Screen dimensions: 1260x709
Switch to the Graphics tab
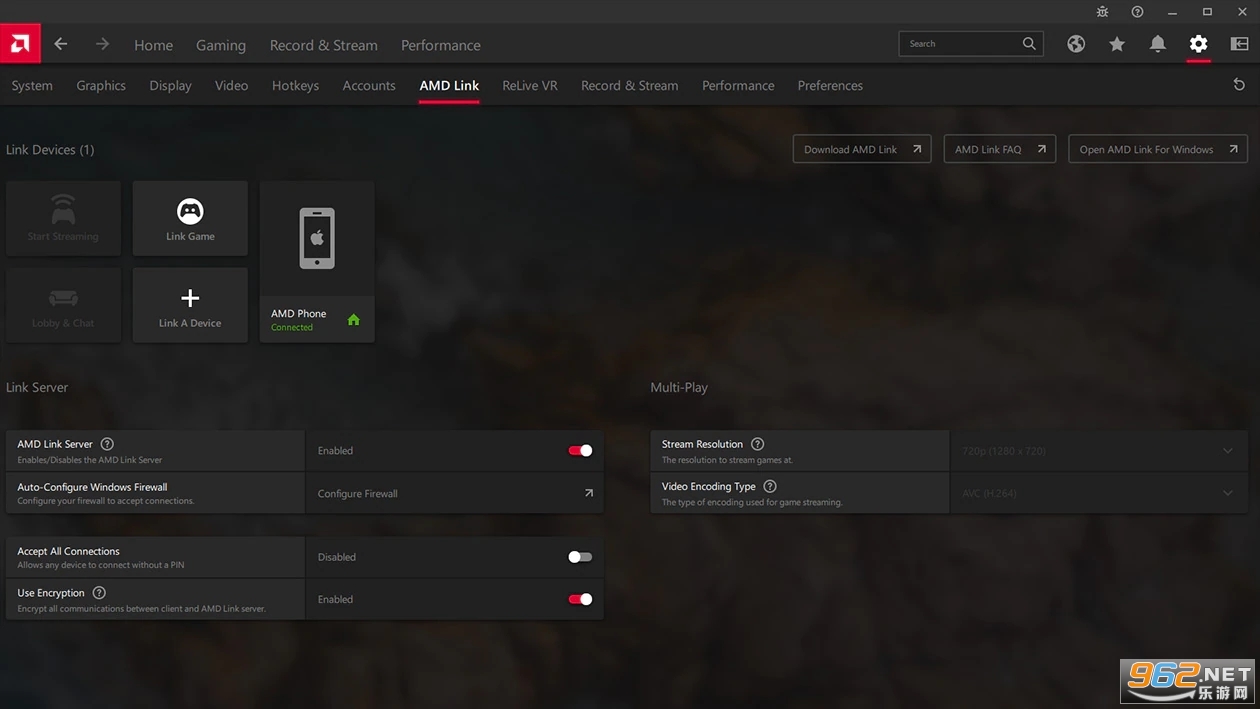[101, 85]
